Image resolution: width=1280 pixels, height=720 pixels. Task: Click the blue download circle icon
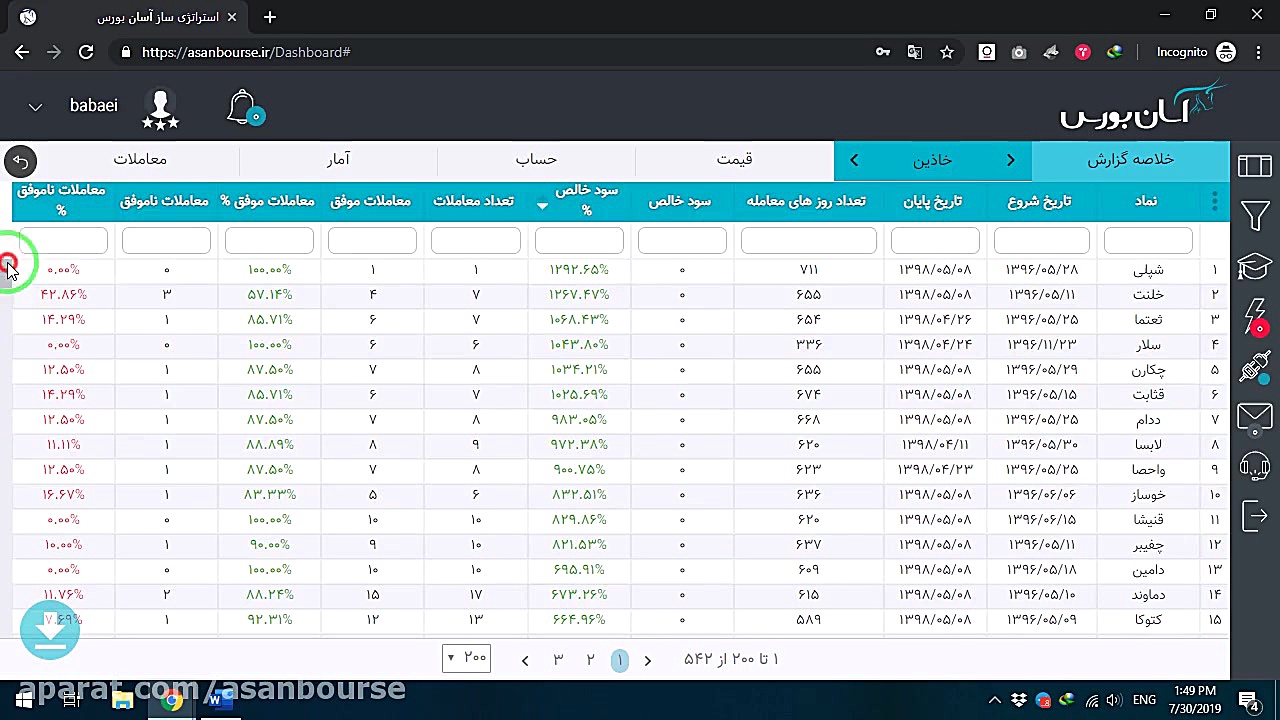click(49, 630)
